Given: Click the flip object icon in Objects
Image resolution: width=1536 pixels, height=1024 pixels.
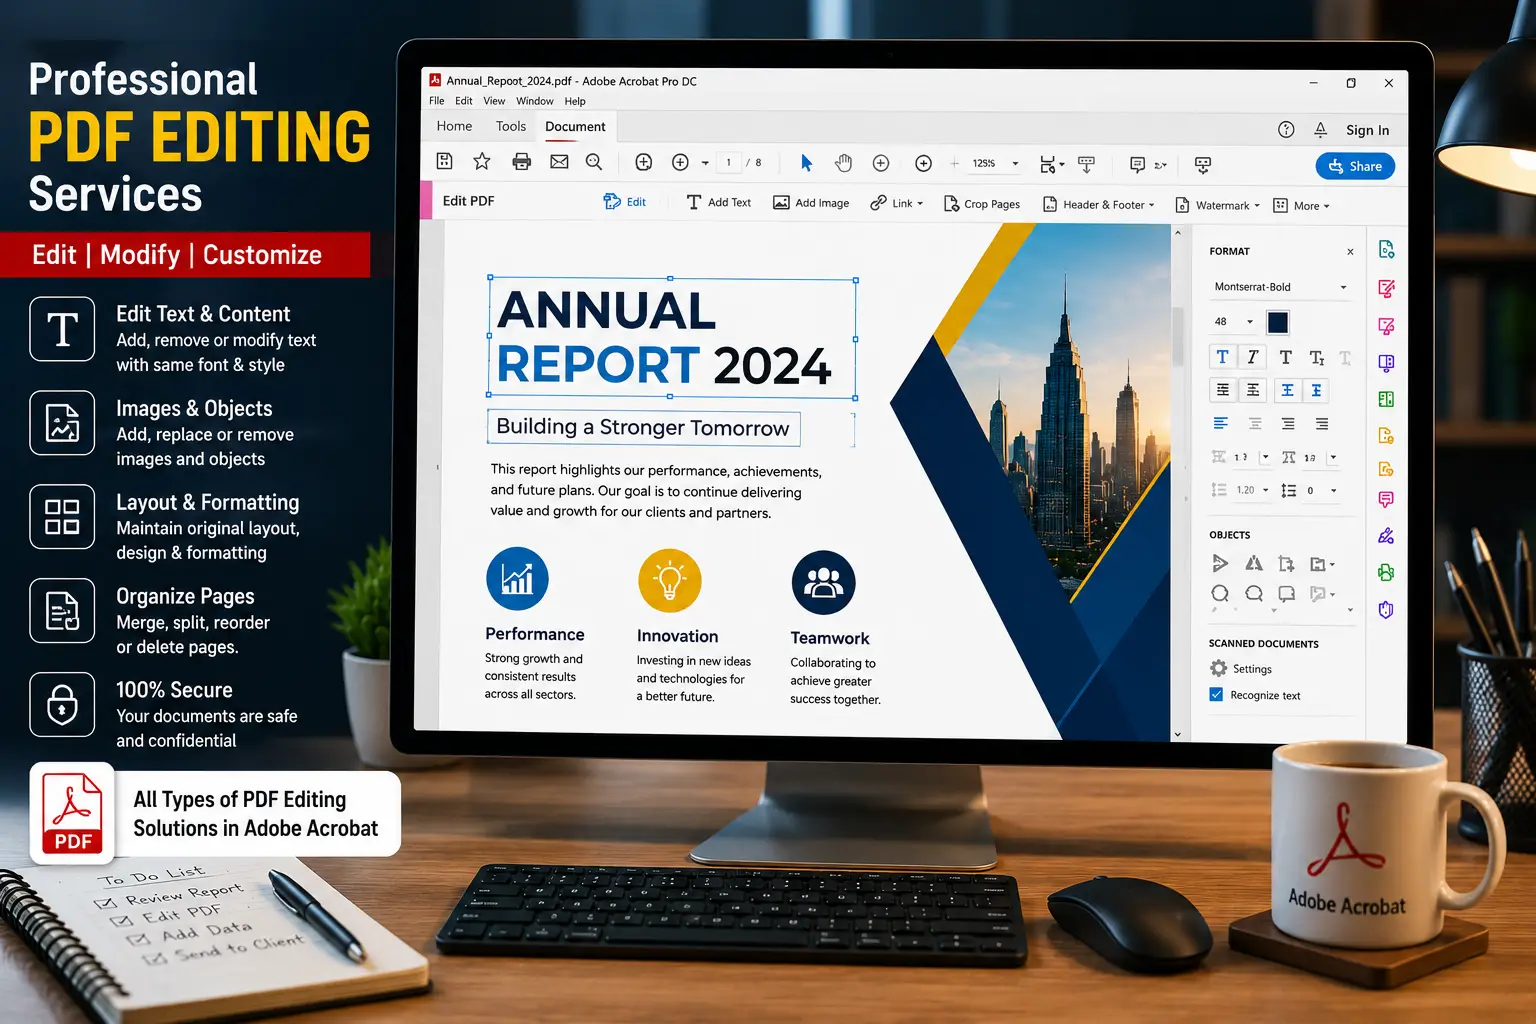Looking at the screenshot, I should (x=1254, y=563).
